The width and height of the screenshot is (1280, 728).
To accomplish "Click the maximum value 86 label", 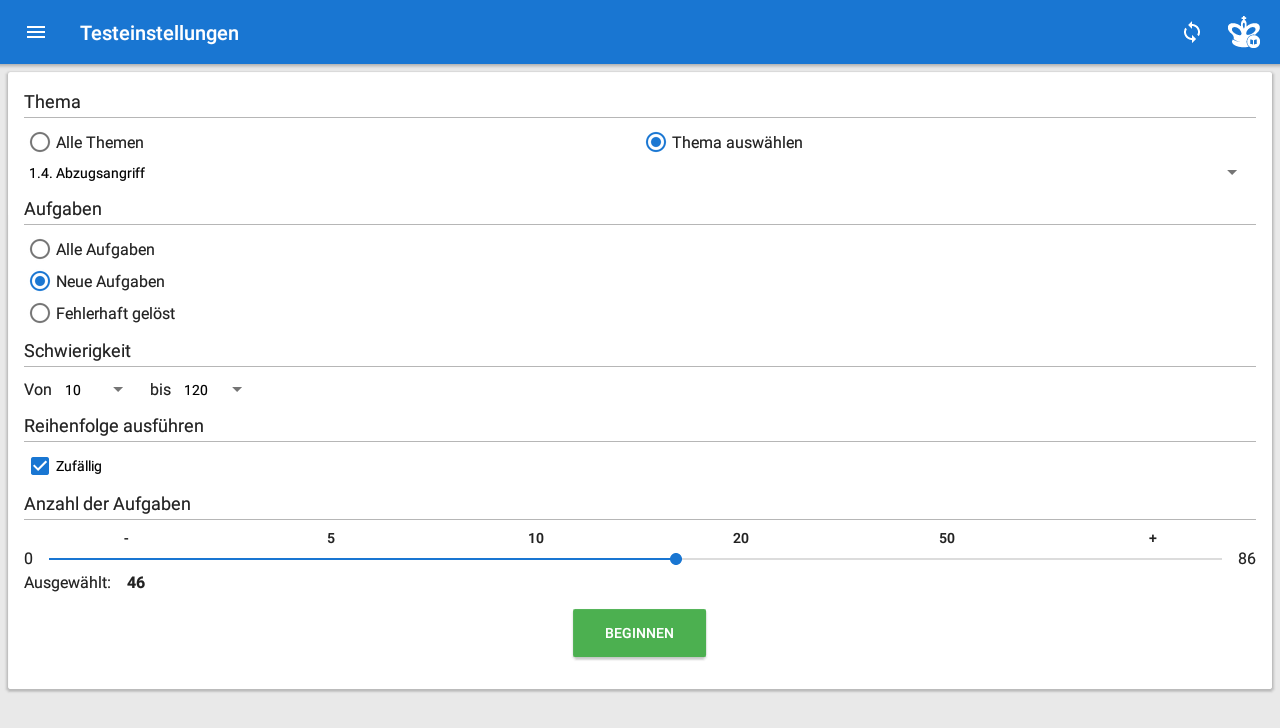I will click(1247, 558).
